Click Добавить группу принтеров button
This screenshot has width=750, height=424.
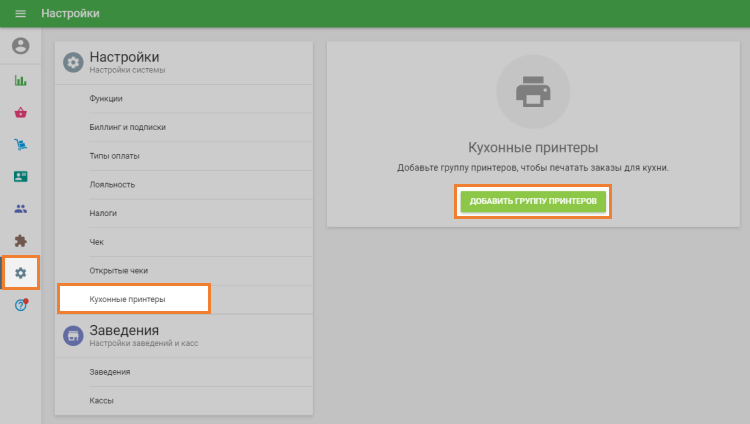pyautogui.click(x=533, y=201)
